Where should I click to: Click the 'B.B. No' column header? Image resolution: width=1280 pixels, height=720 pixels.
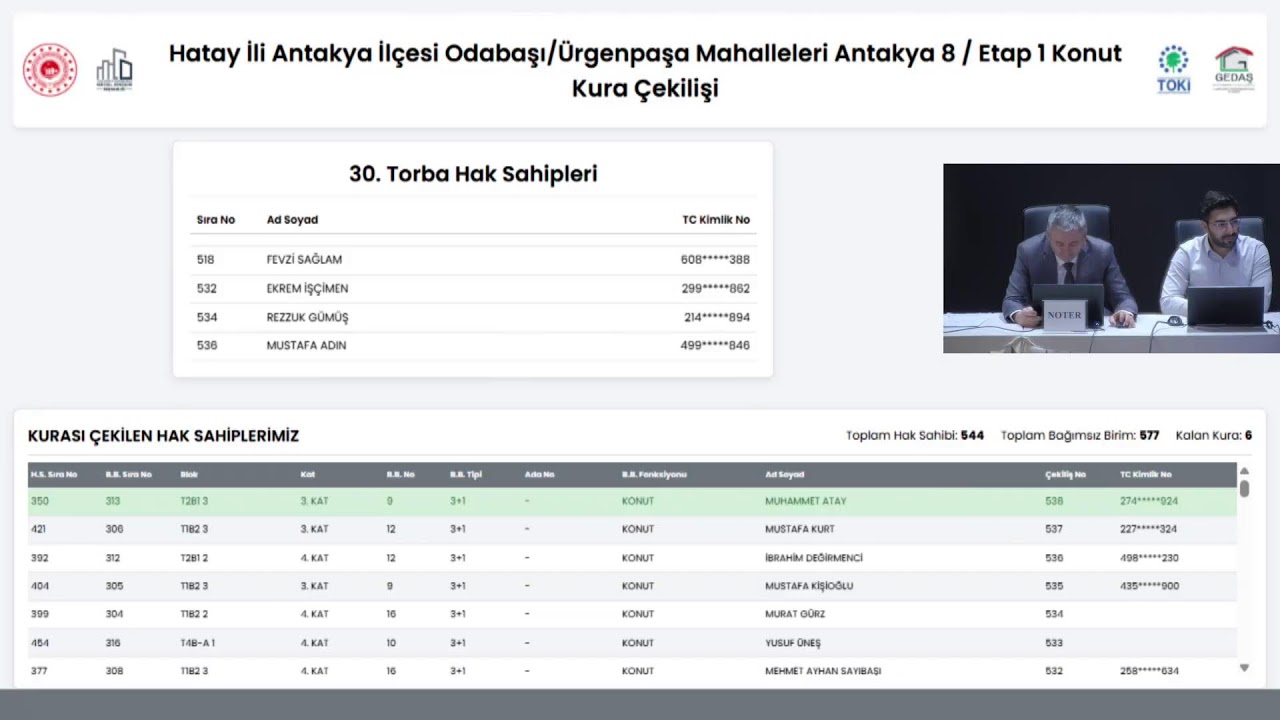401,475
